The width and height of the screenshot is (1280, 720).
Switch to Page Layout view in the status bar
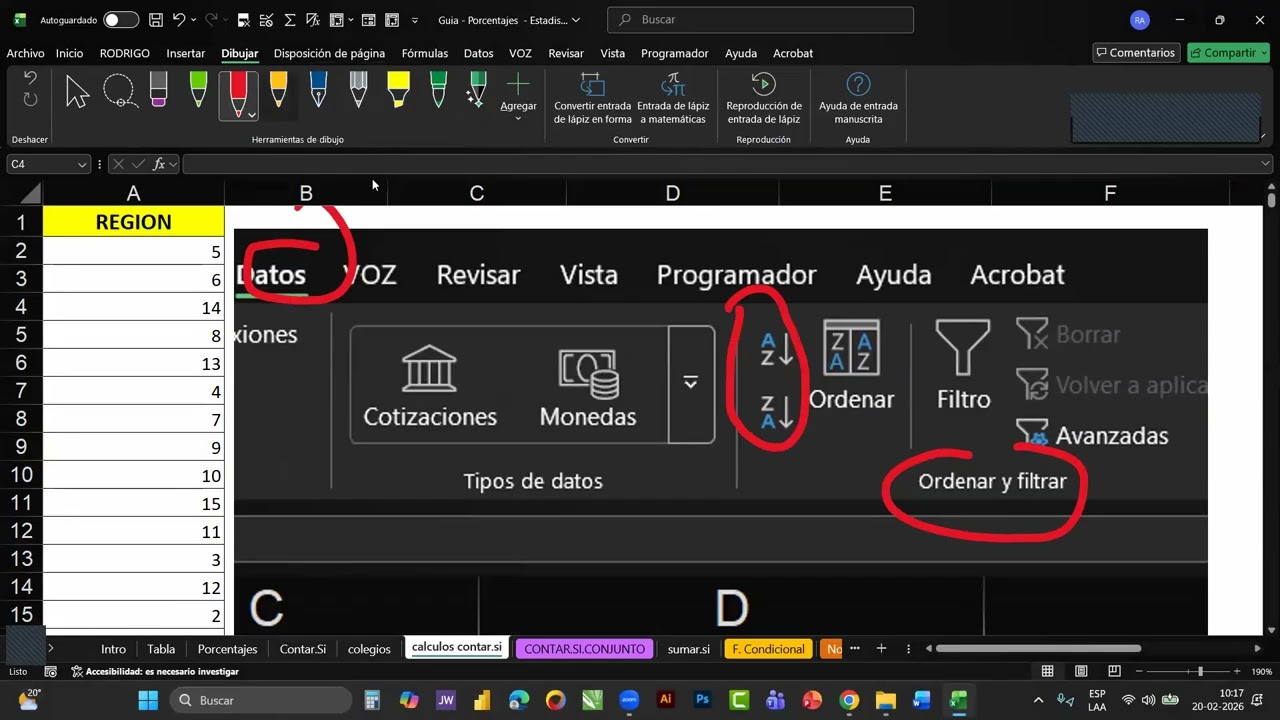pyautogui.click(x=1081, y=672)
